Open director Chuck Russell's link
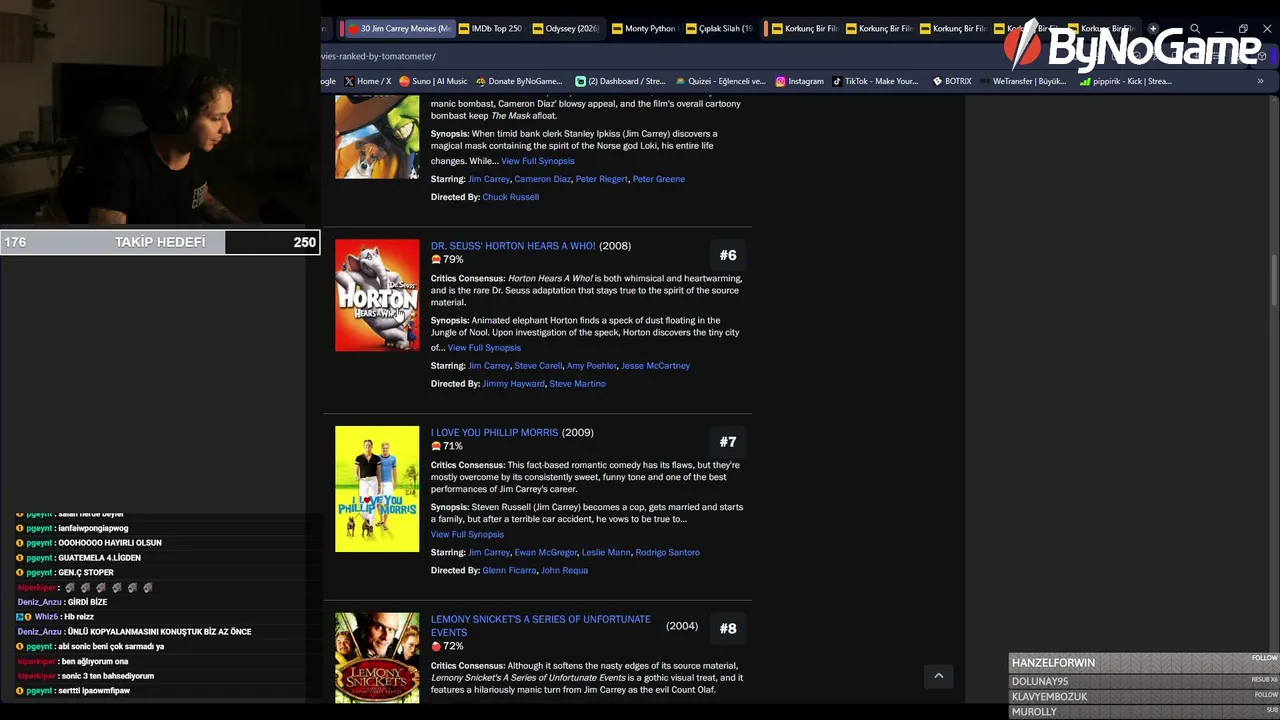 pyautogui.click(x=511, y=197)
